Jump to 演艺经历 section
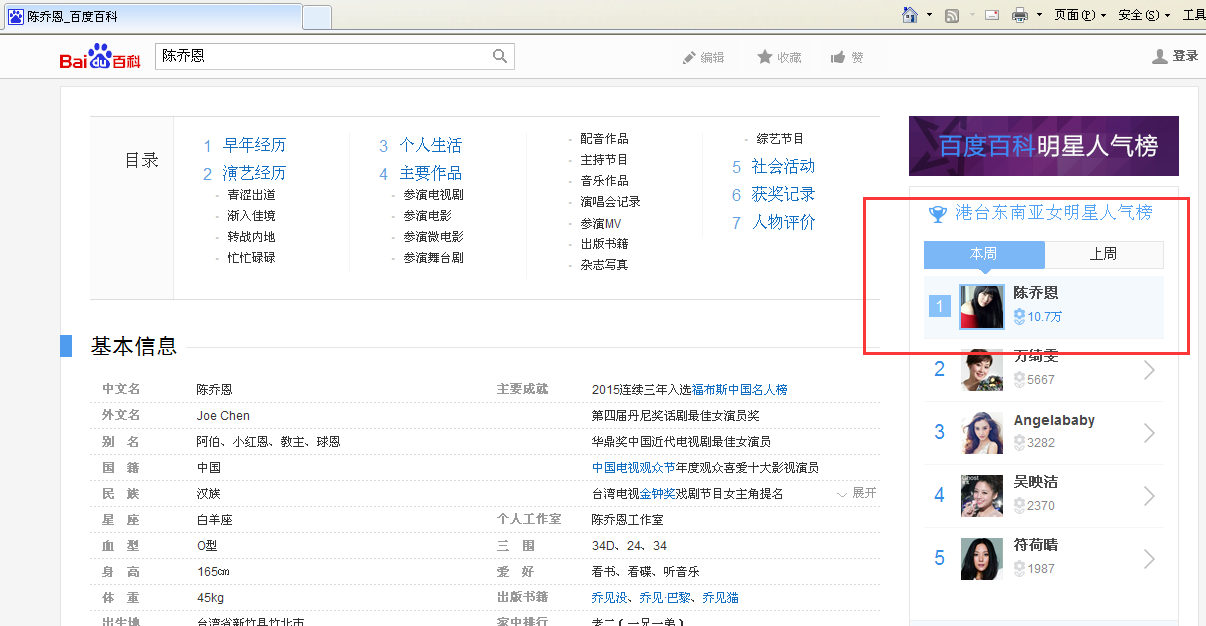This screenshot has height=626, width=1206. (254, 174)
